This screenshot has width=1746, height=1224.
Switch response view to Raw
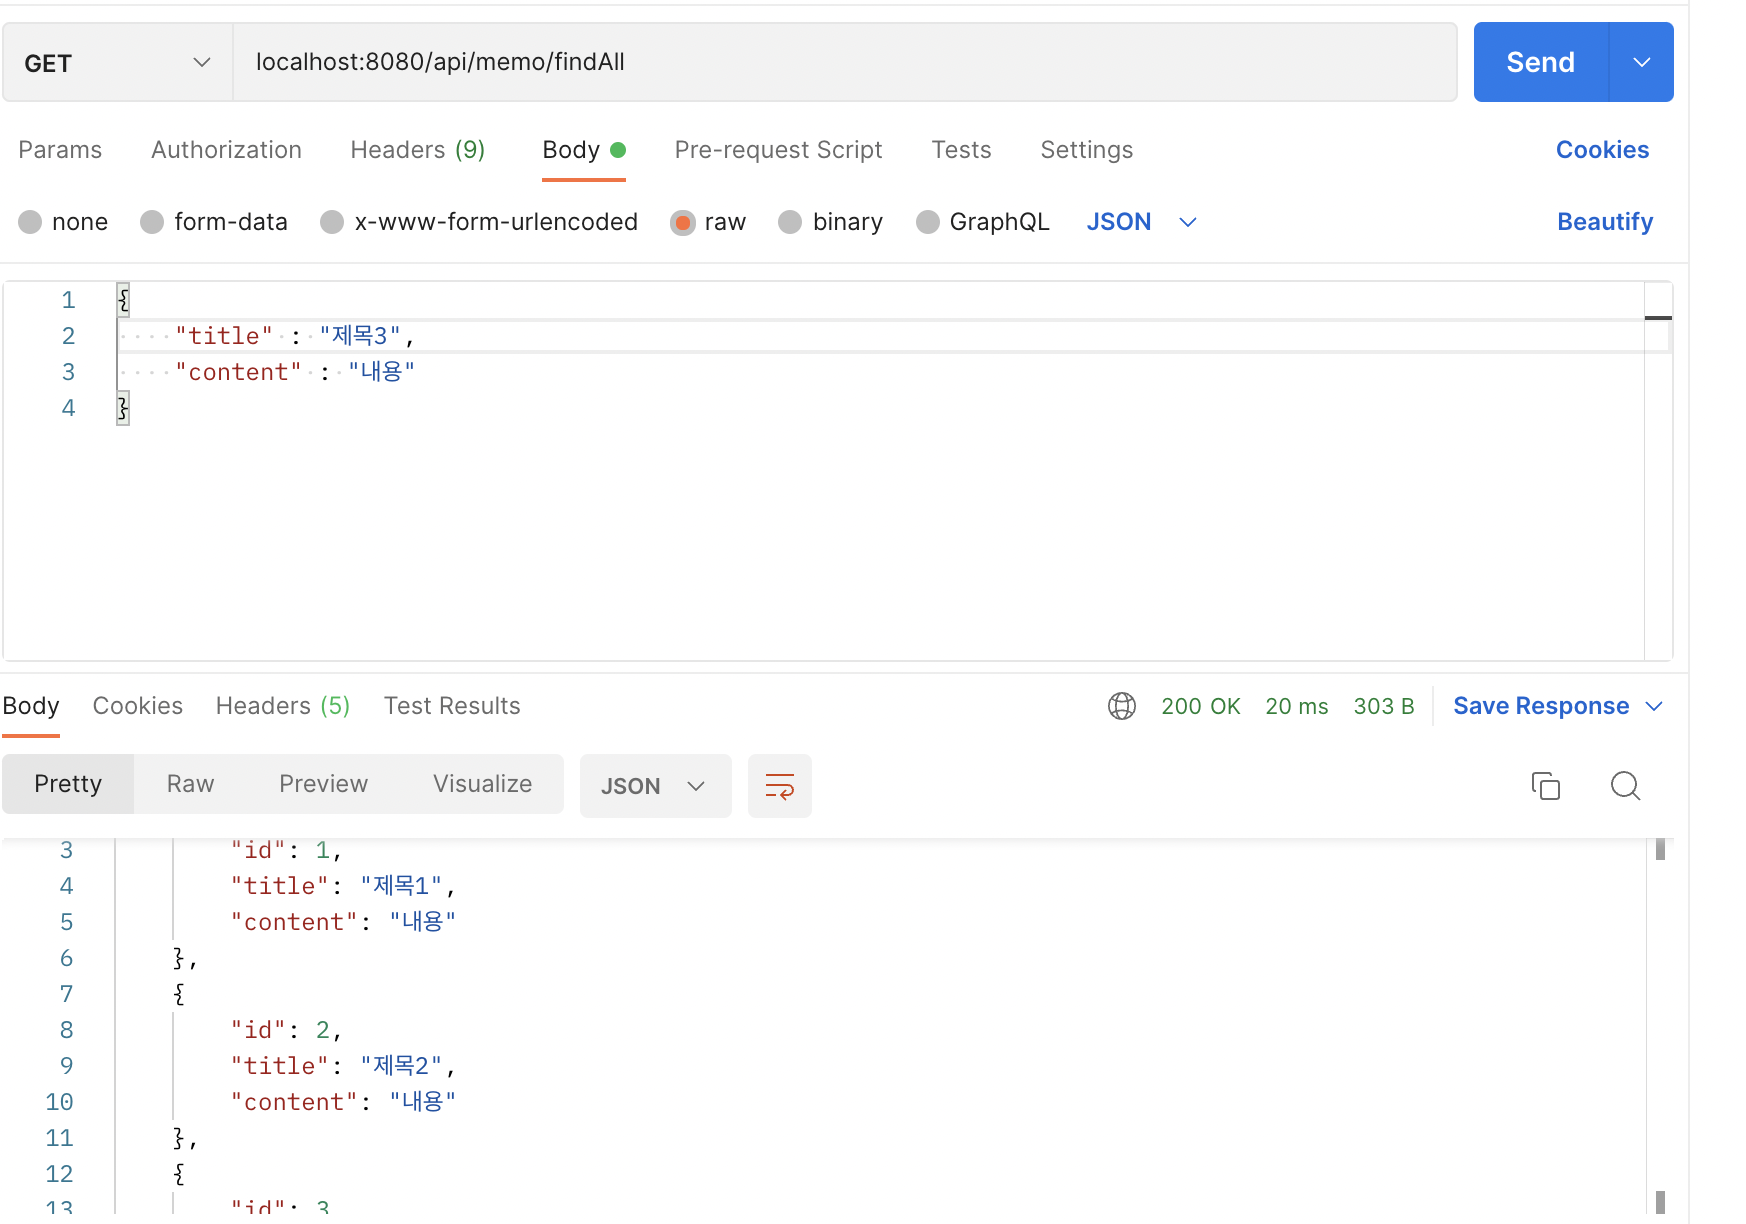coord(190,784)
